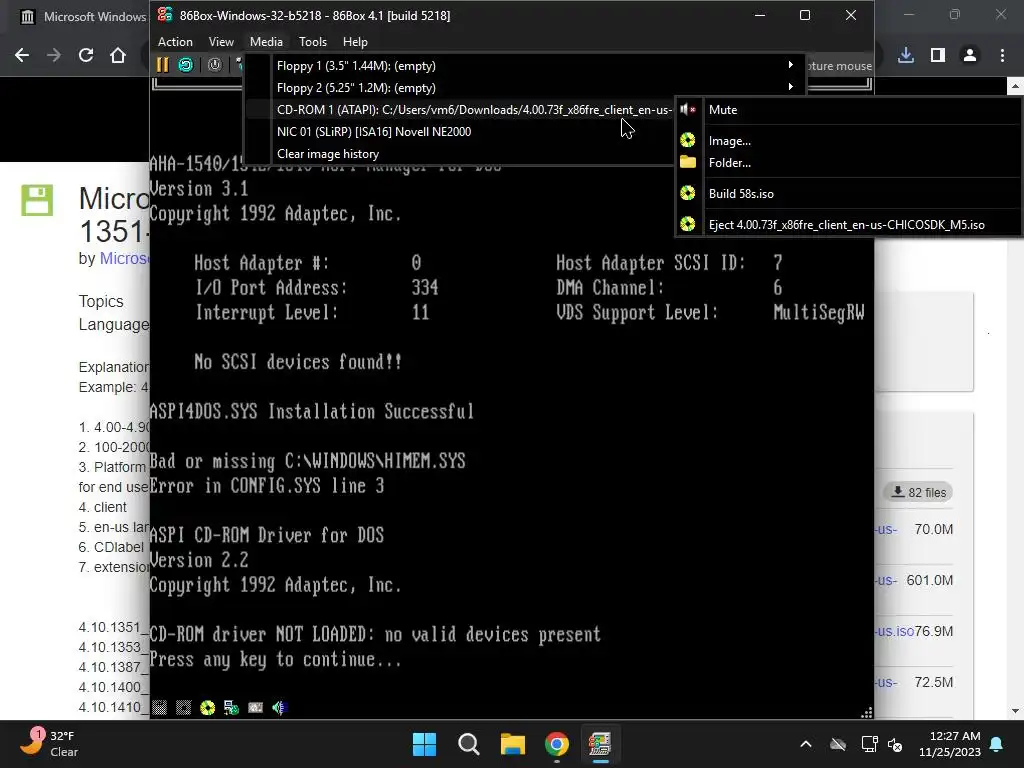Viewport: 1024px width, 768px height.
Task: Click the muted volume tray icon
Action: (895, 744)
